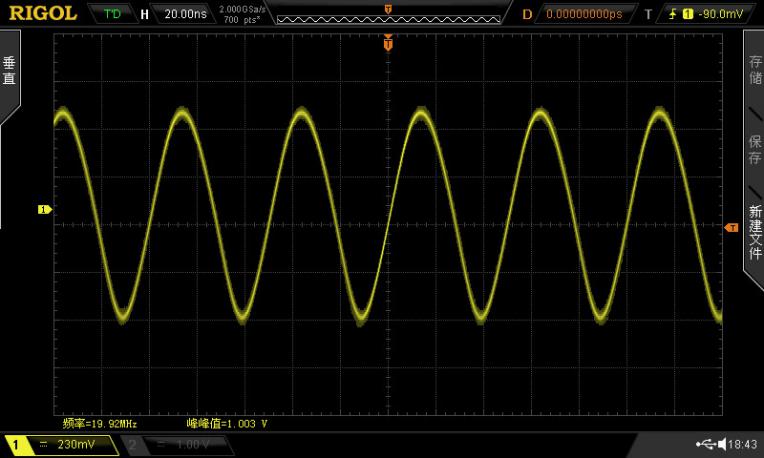
Task: Click the T trigger label in header
Action: click(648, 14)
